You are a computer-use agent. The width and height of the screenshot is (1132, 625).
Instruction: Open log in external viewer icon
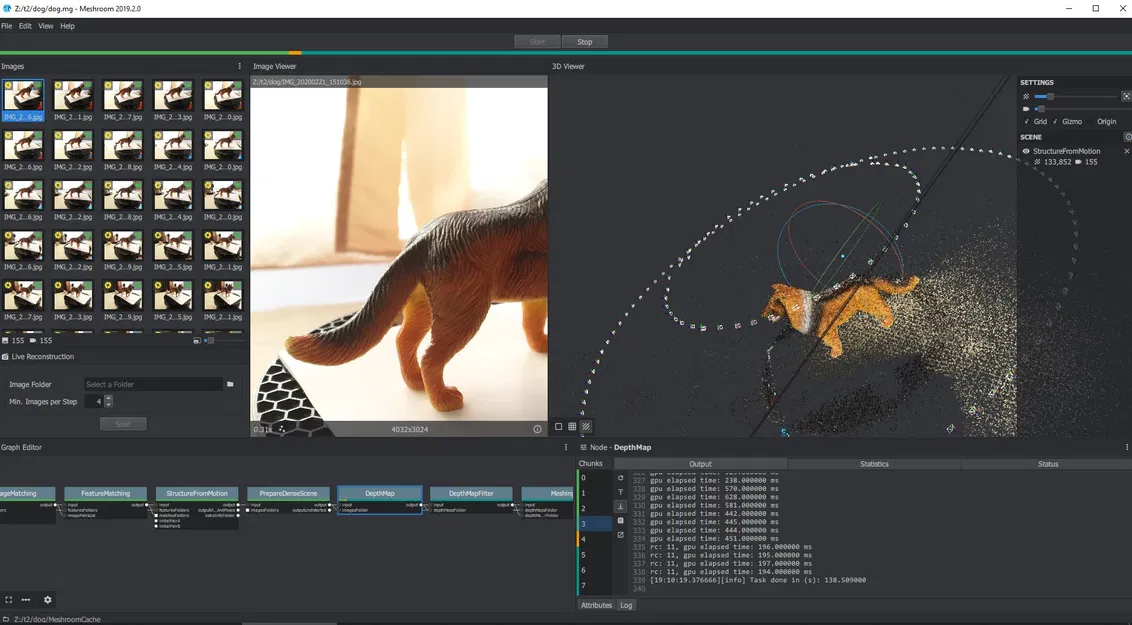point(620,535)
